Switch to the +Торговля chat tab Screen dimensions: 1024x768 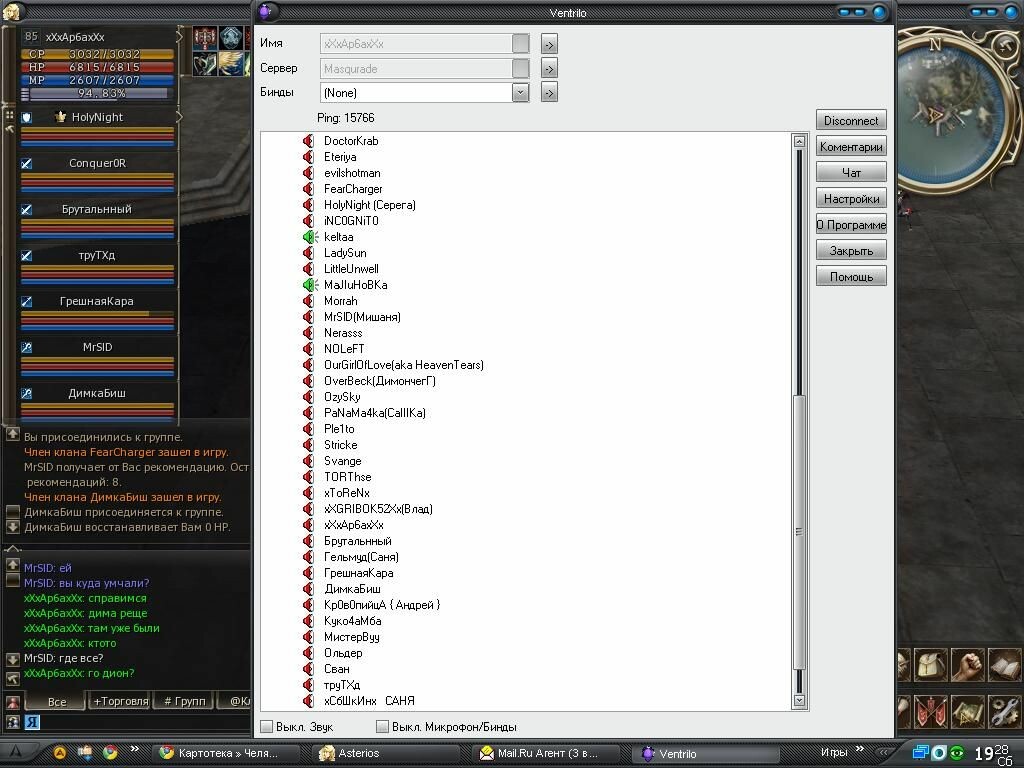click(x=120, y=701)
